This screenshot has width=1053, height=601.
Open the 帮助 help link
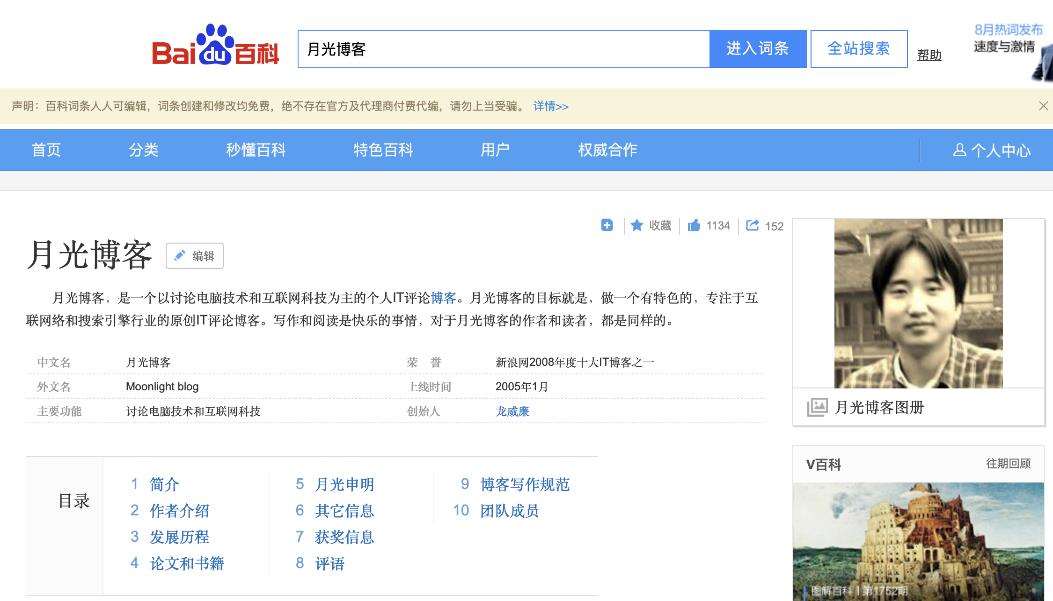click(x=929, y=55)
